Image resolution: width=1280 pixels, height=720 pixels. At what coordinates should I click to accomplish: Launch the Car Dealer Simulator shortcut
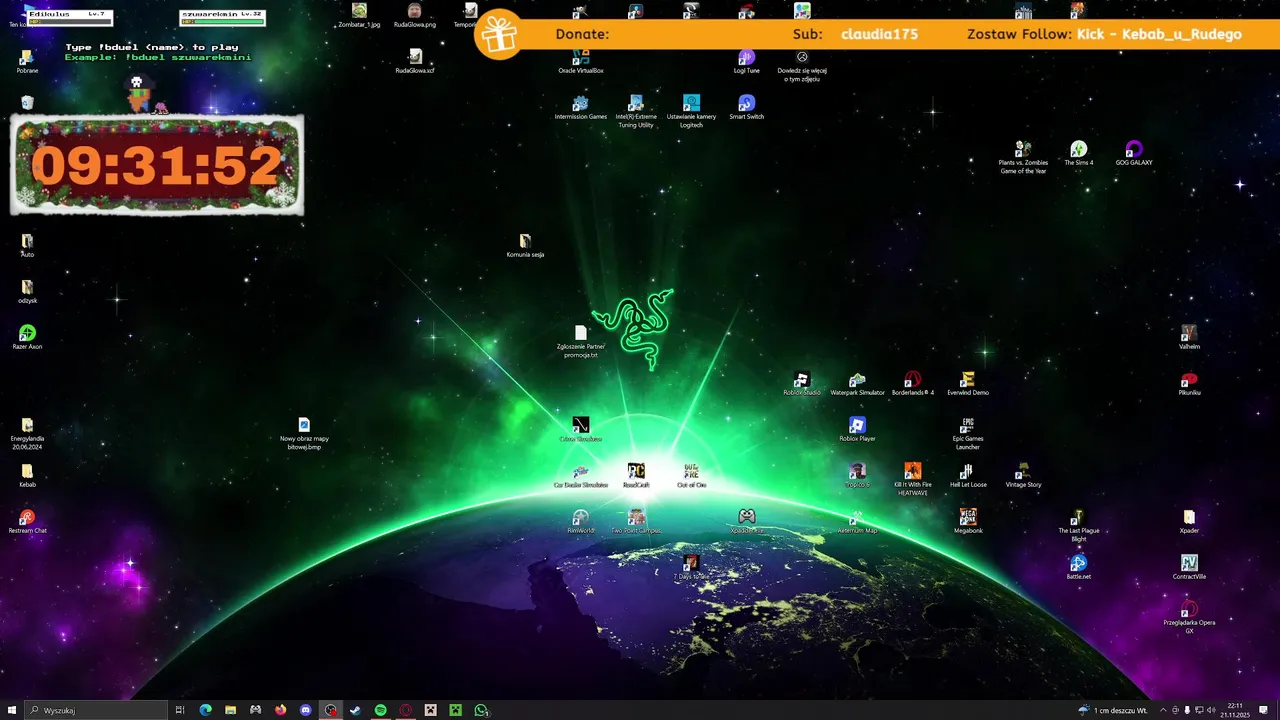[581, 475]
